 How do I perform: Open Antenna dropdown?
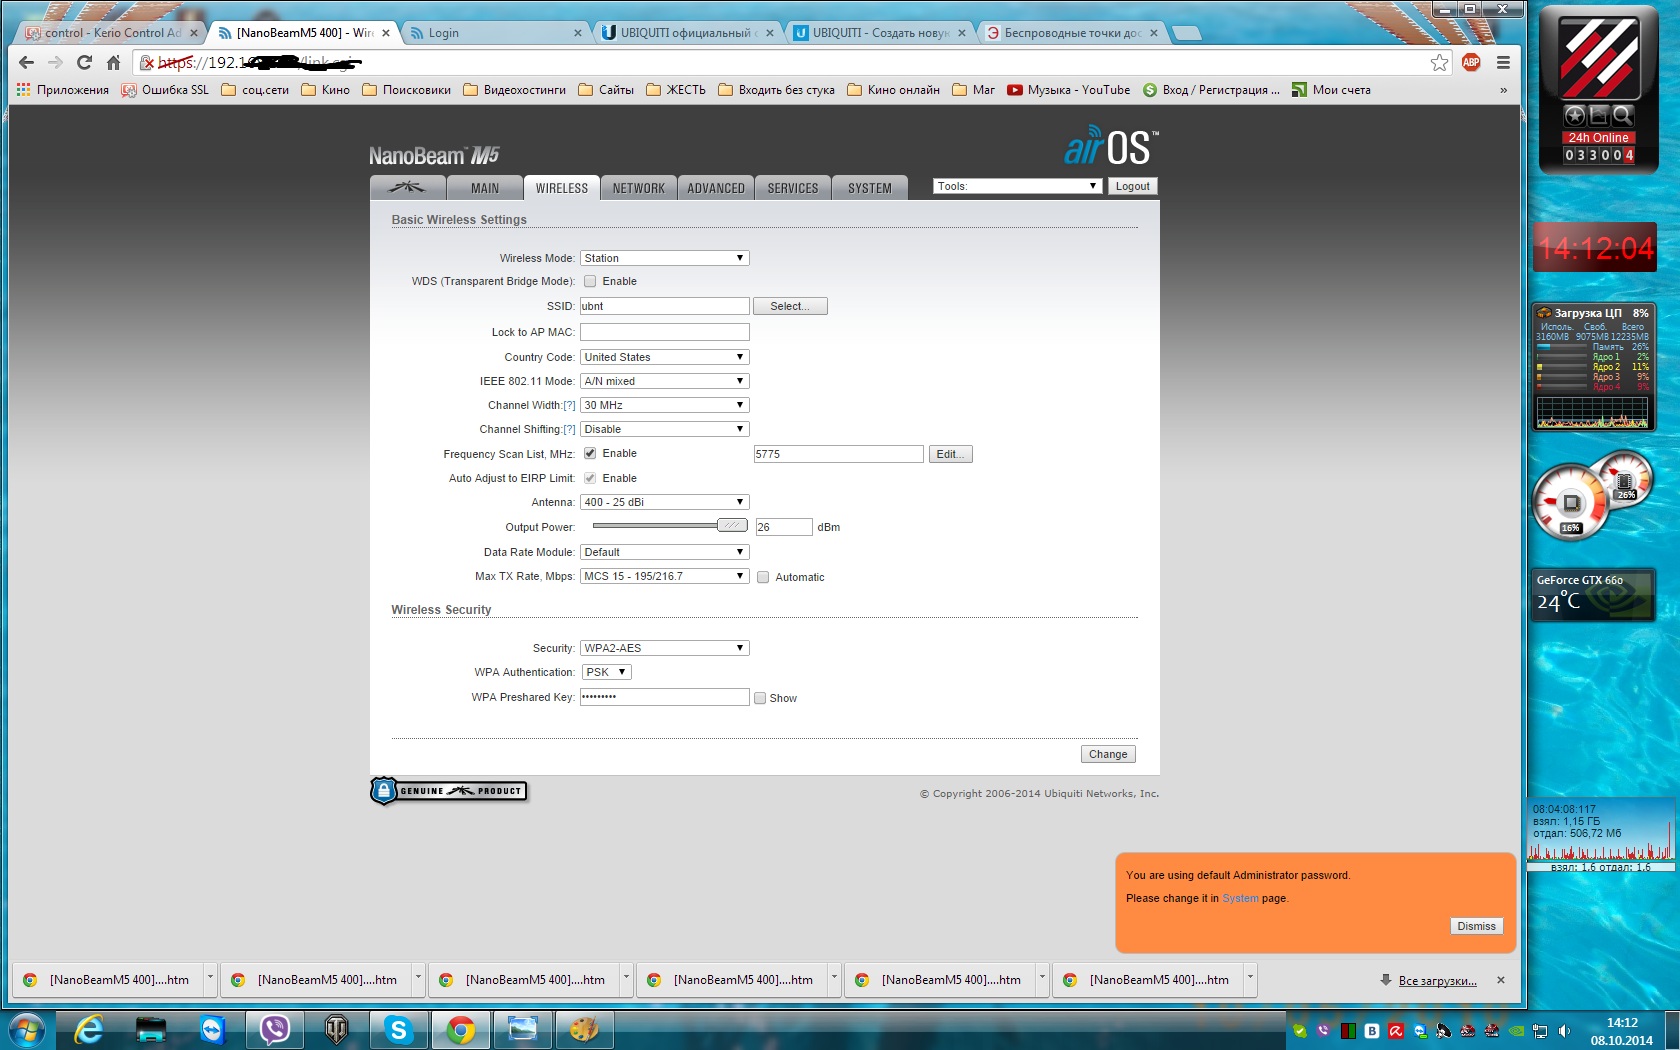coord(664,502)
